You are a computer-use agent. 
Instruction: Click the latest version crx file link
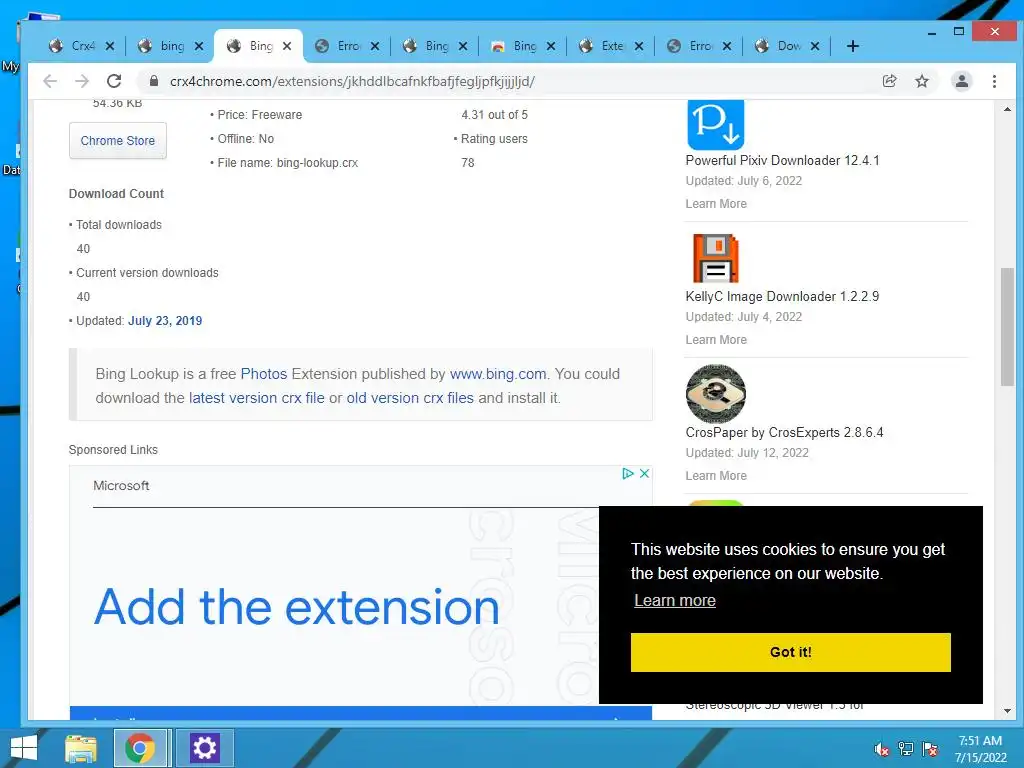click(256, 398)
